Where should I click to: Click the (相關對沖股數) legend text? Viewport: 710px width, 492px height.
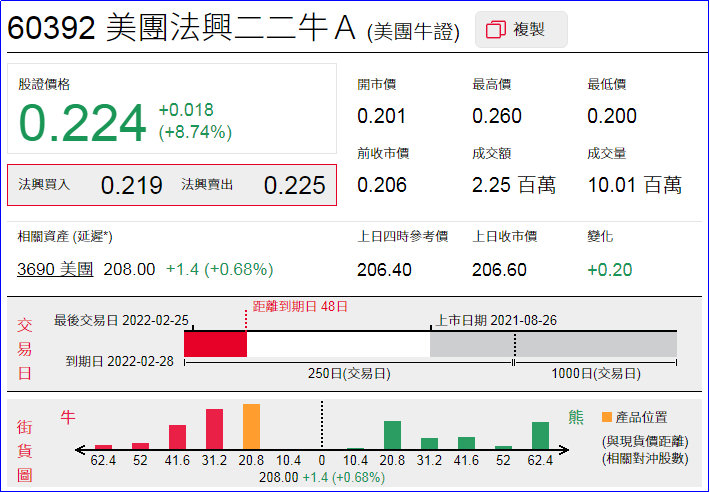tap(645, 459)
